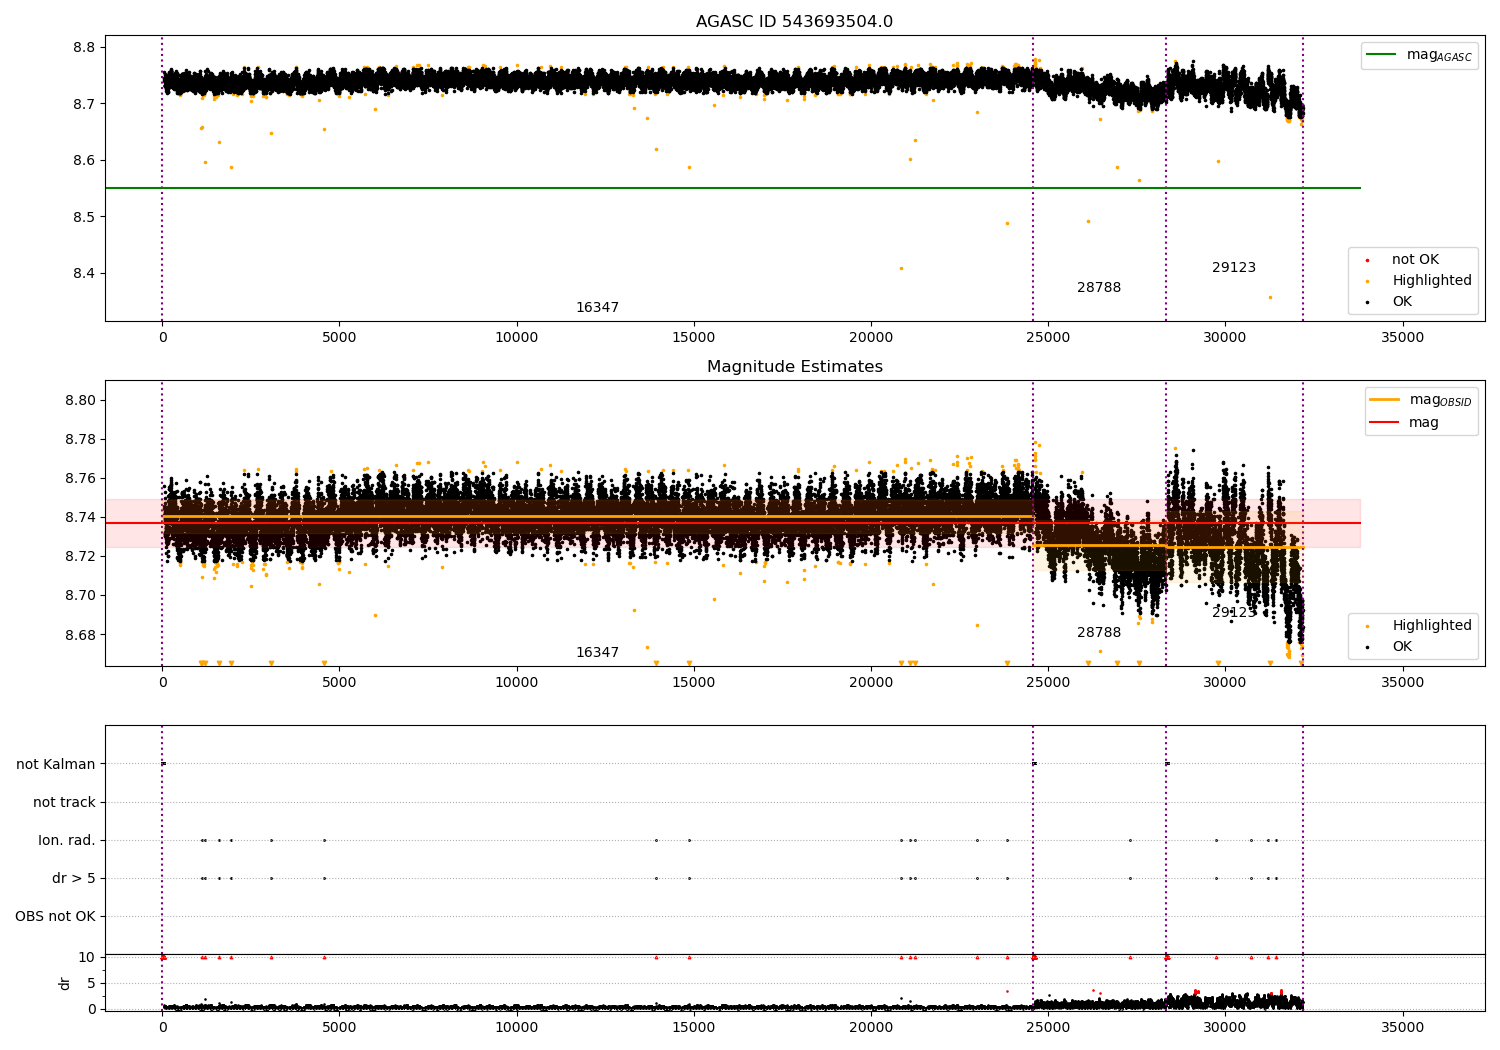
Task: Click x-tick 15000 of the top plot
Action: click(x=693, y=338)
